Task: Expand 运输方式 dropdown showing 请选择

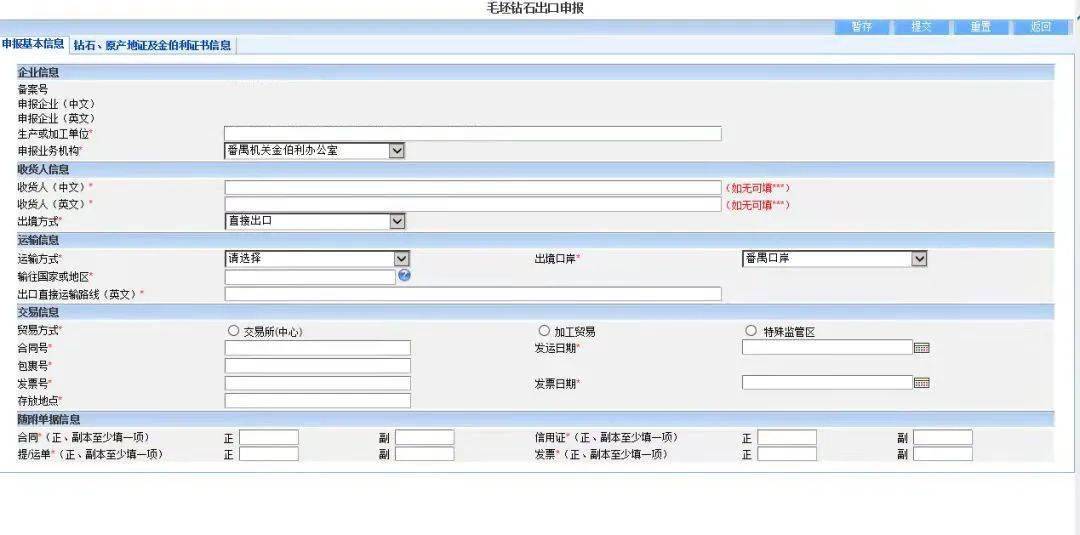Action: pos(318,259)
